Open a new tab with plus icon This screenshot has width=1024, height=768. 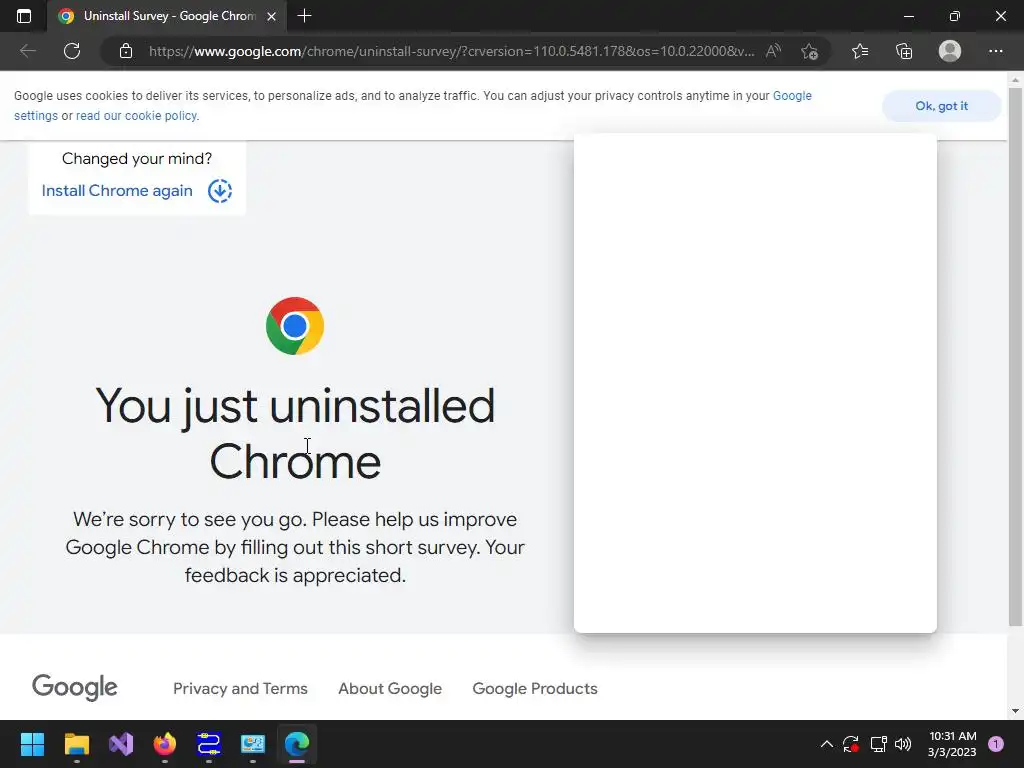click(x=304, y=16)
